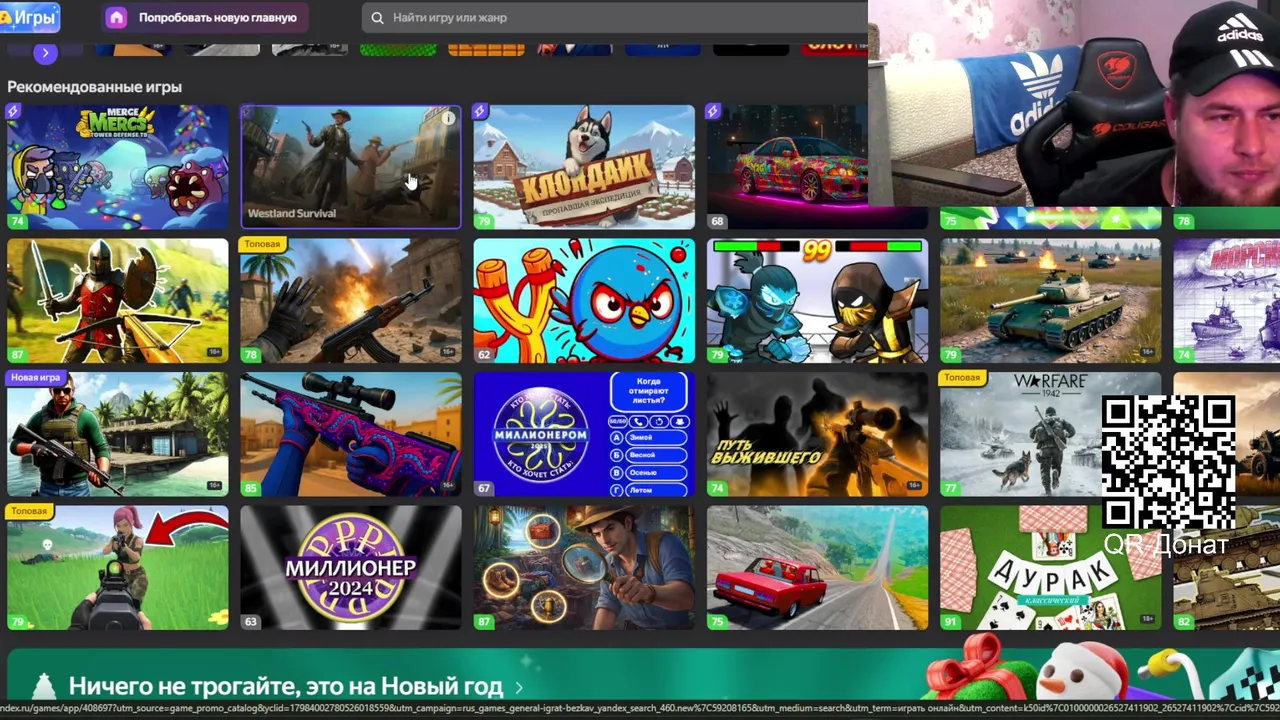Open Merge Mercs tower defense game
Screen dimensions: 1280x720
click(x=117, y=167)
